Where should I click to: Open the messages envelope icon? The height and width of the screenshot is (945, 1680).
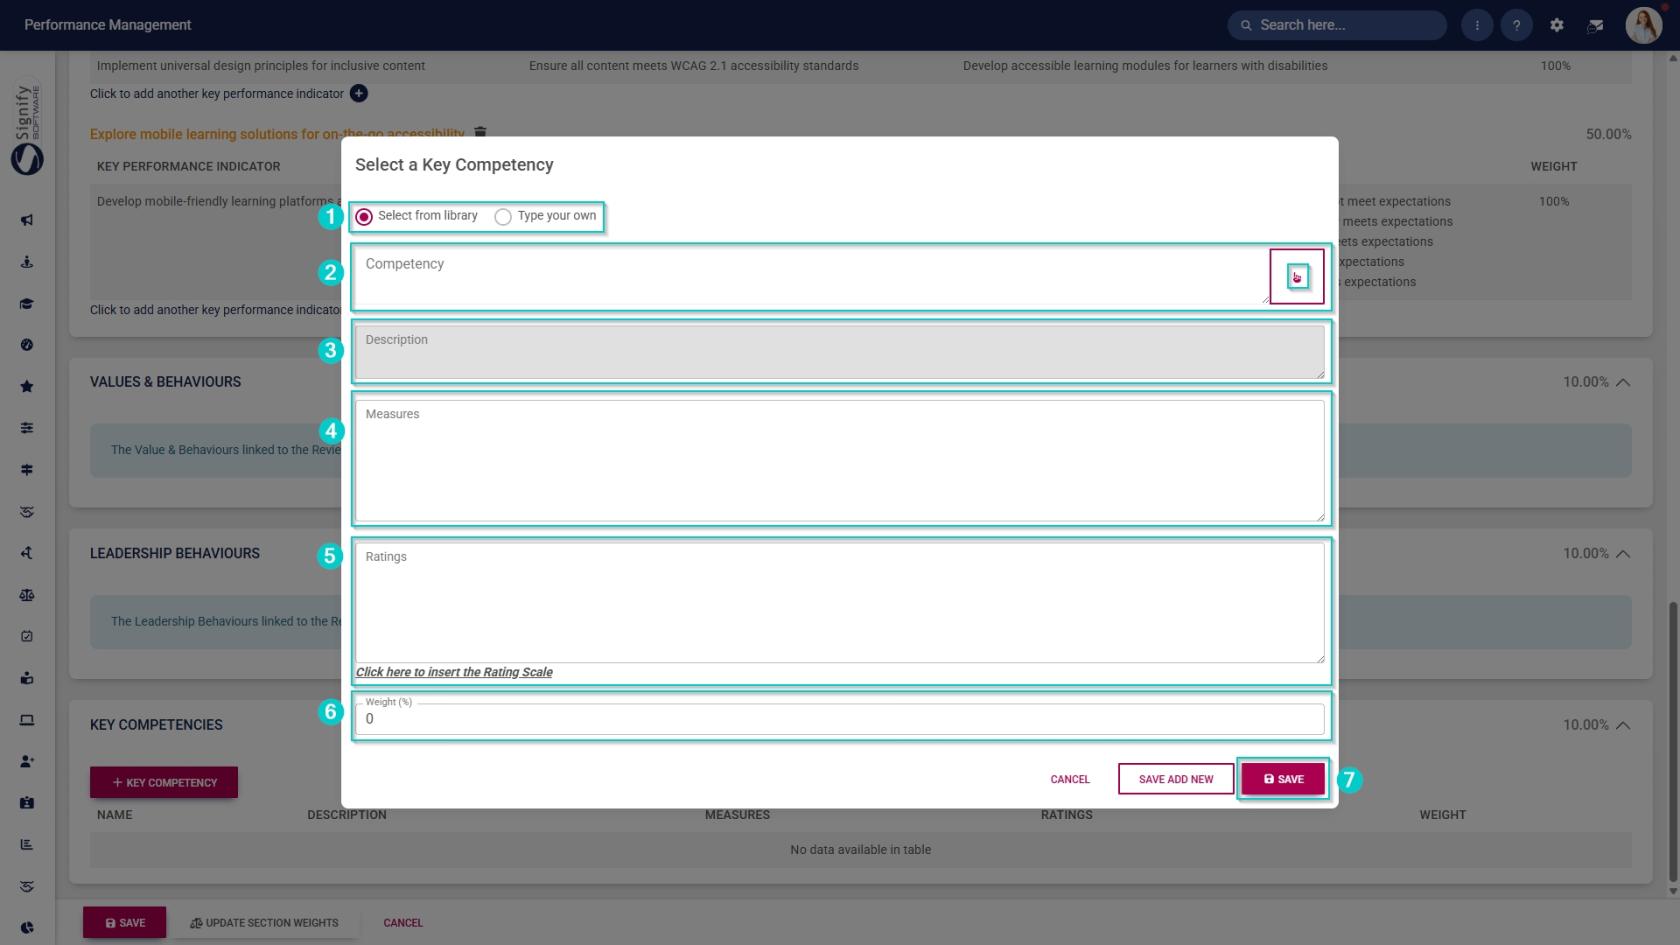pos(1596,25)
